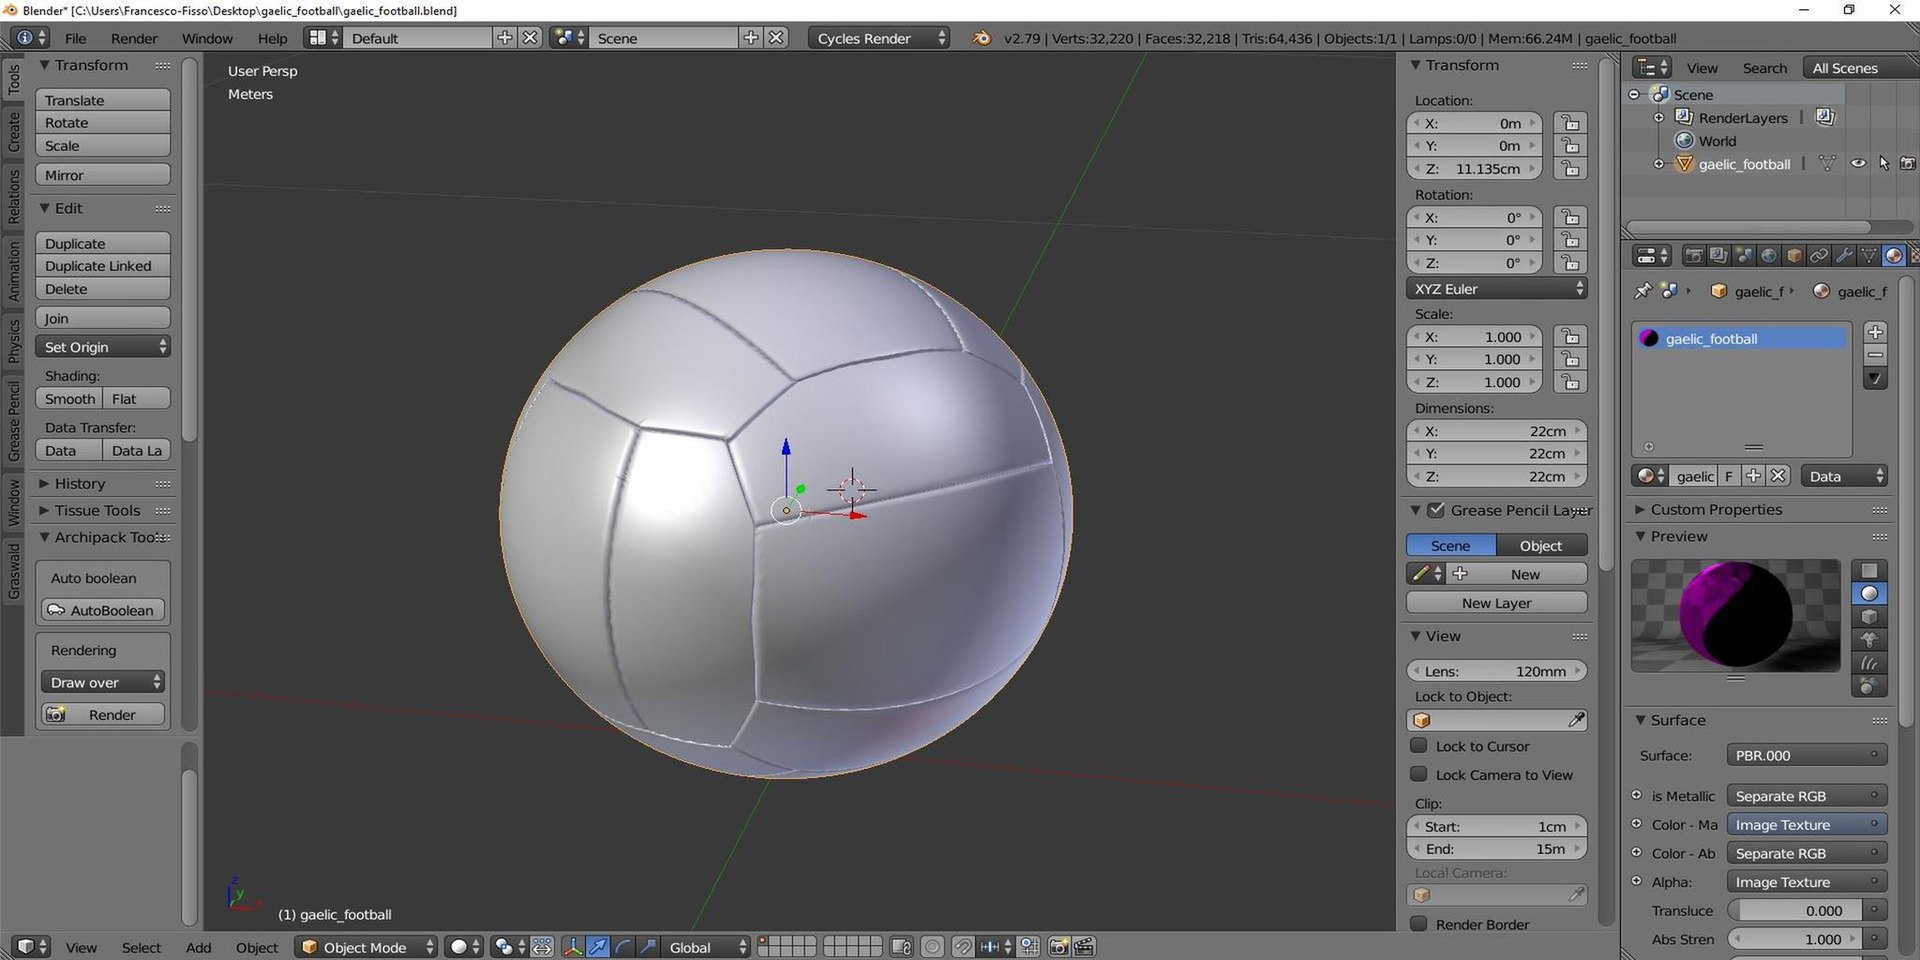Toggle Grease Pencil Layers checkbox

click(x=1436, y=510)
